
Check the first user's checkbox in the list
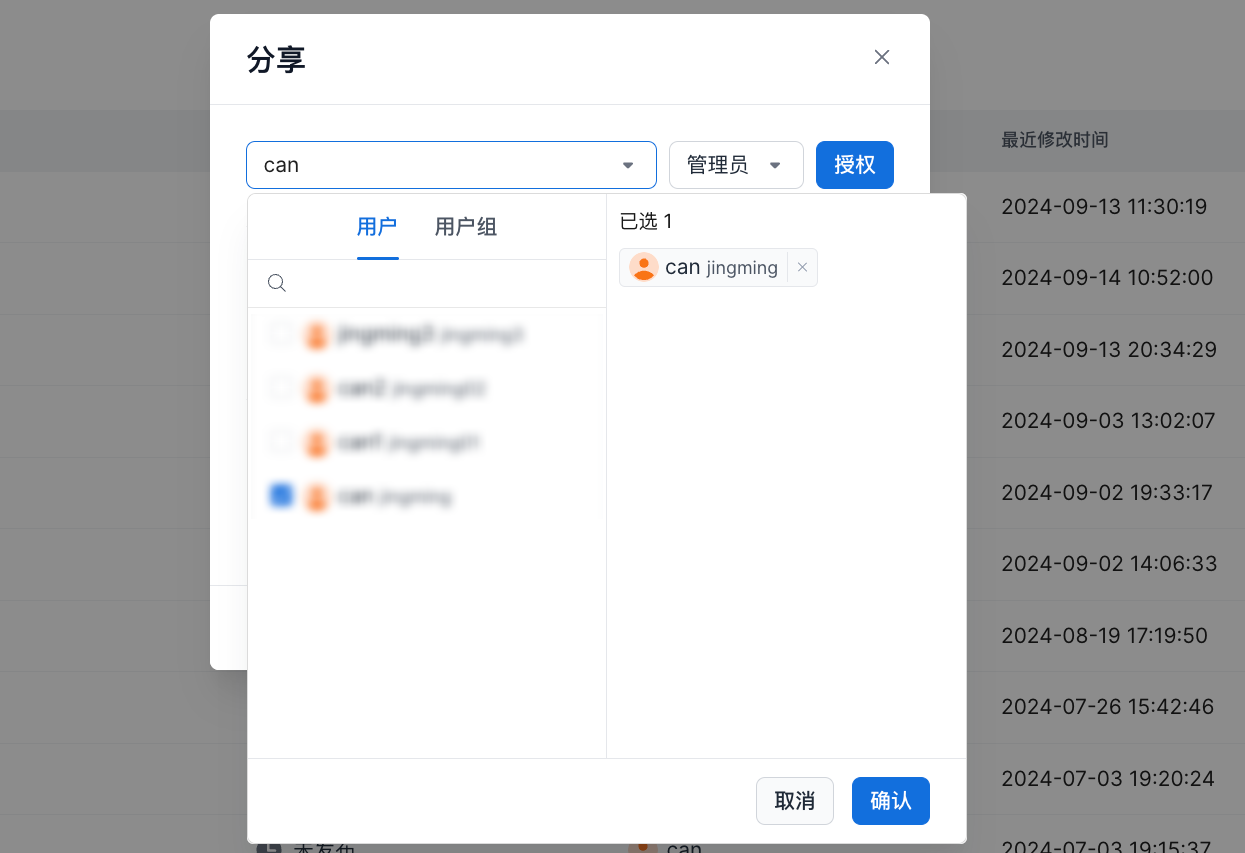coord(282,334)
